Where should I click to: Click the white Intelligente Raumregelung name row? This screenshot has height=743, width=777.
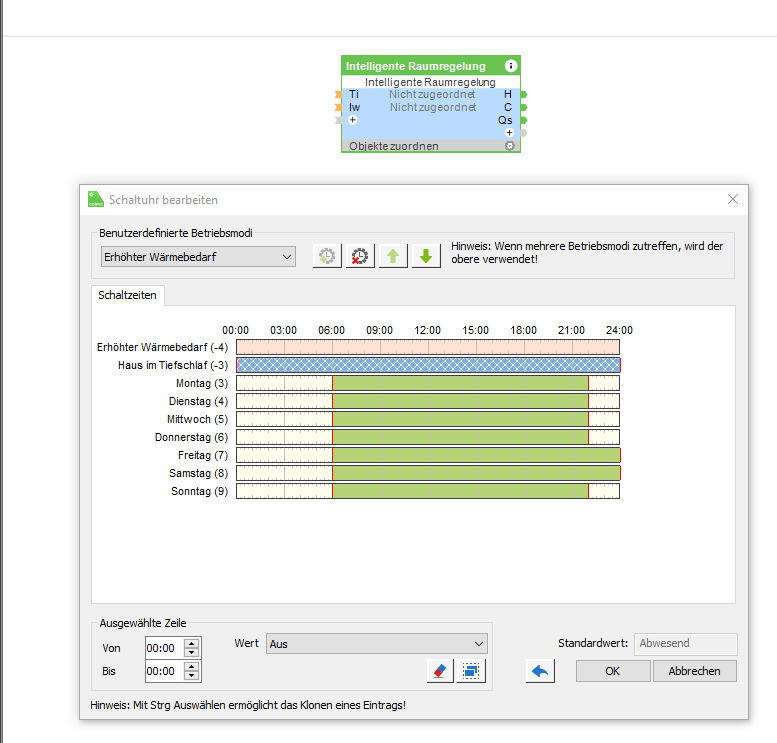pos(430,82)
